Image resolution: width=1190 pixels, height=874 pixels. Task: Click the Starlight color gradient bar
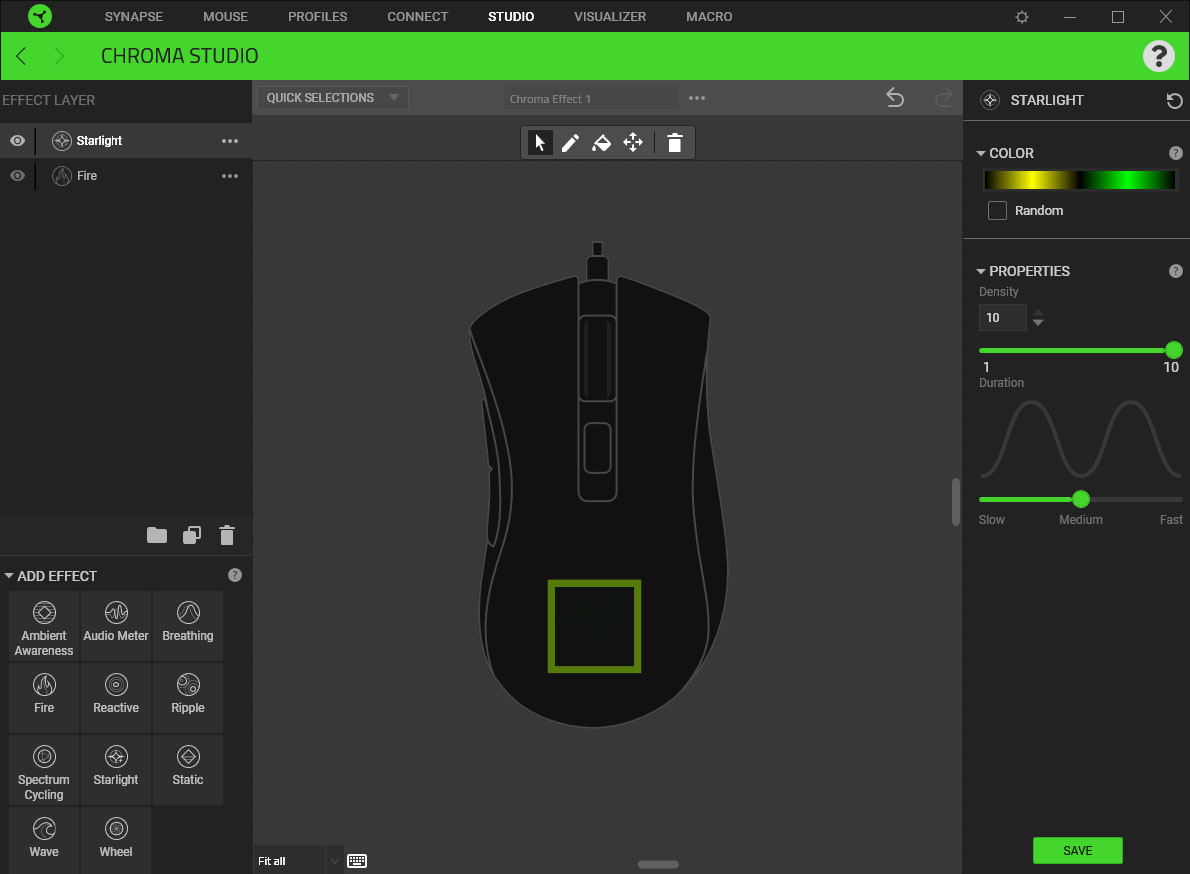(x=1079, y=180)
